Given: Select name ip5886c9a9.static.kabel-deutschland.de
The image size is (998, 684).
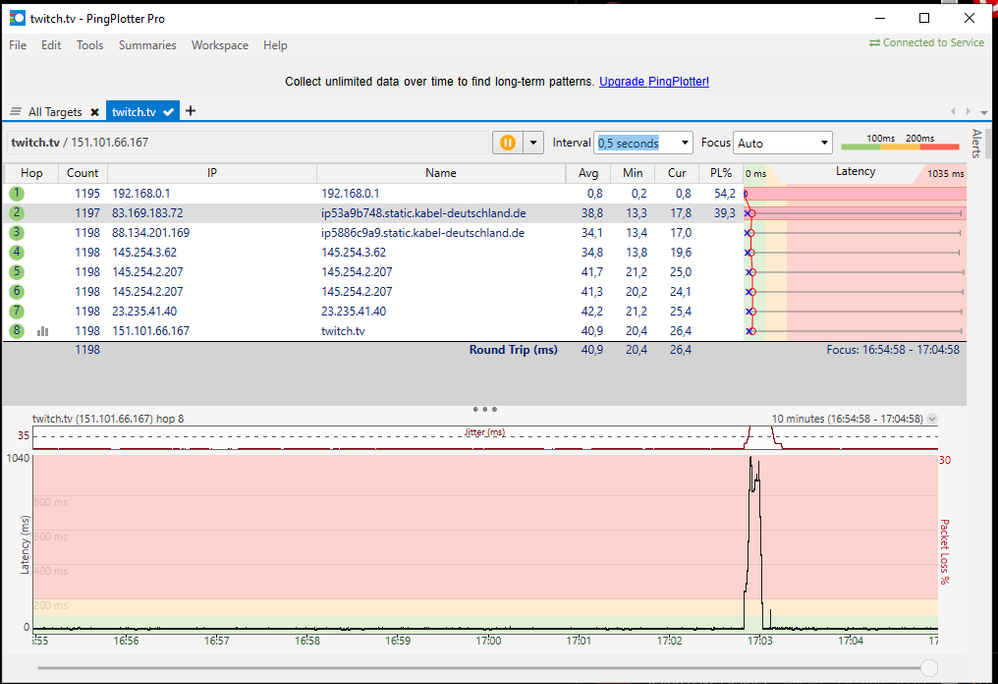Looking at the screenshot, I should coord(423,233).
